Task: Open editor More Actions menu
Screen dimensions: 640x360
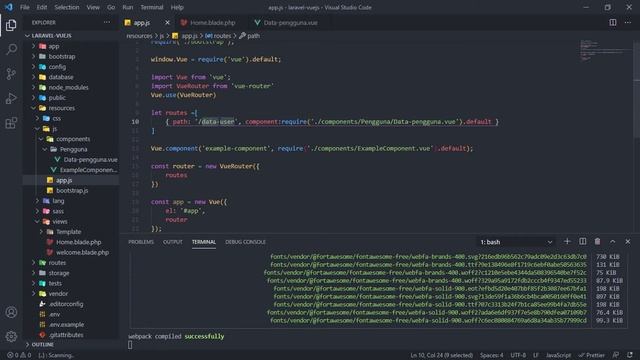Action: point(628,22)
